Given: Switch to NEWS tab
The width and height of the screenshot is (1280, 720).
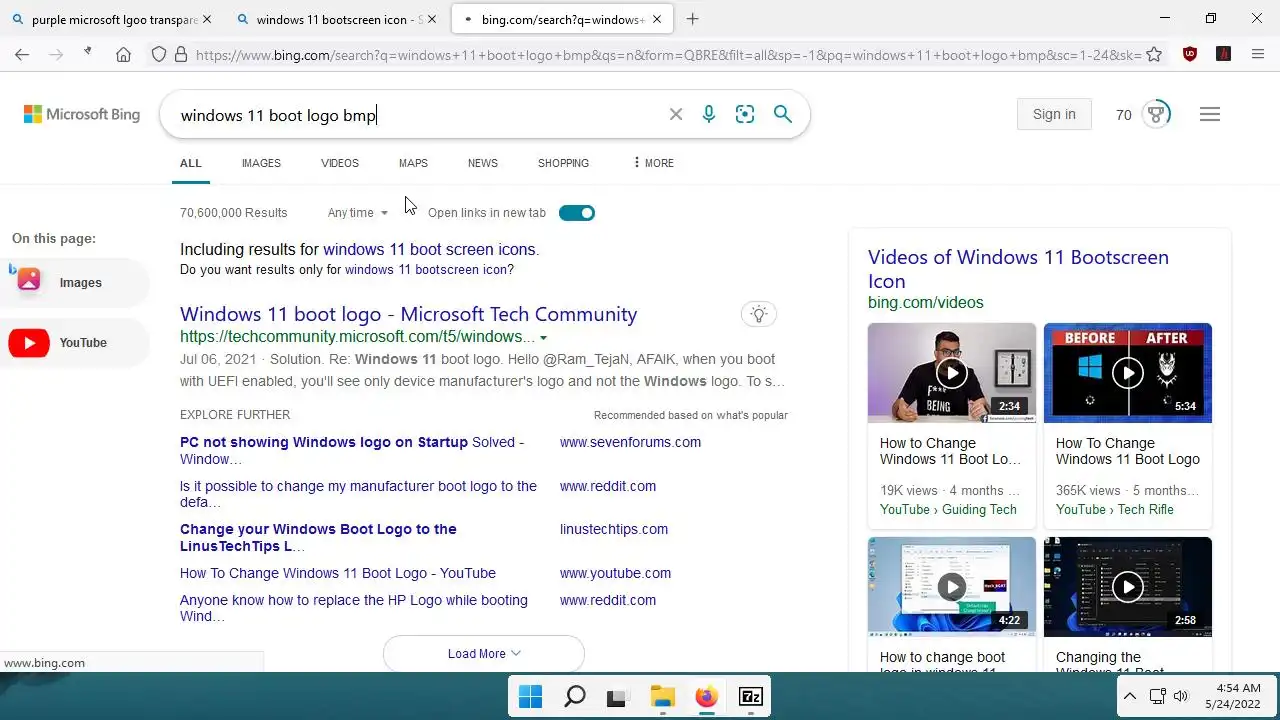Looking at the screenshot, I should click(483, 163).
